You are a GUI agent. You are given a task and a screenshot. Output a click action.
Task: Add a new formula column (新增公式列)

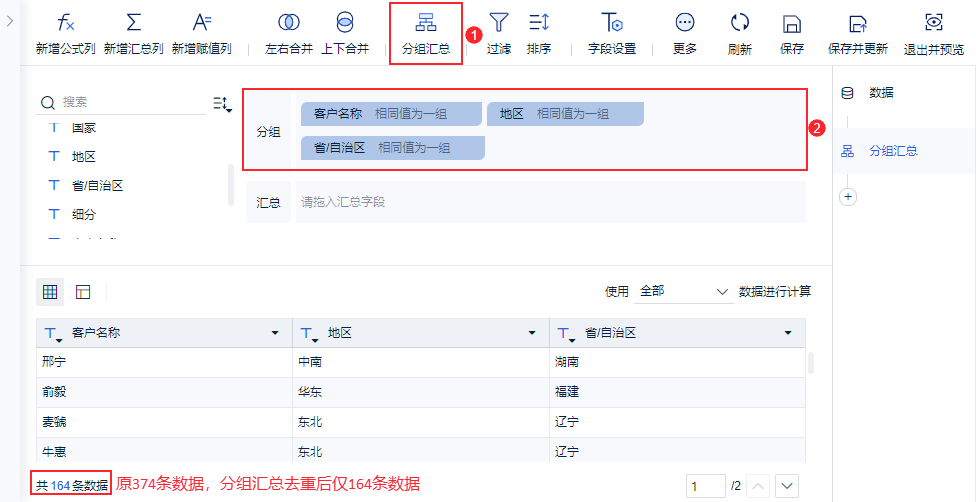coord(65,34)
